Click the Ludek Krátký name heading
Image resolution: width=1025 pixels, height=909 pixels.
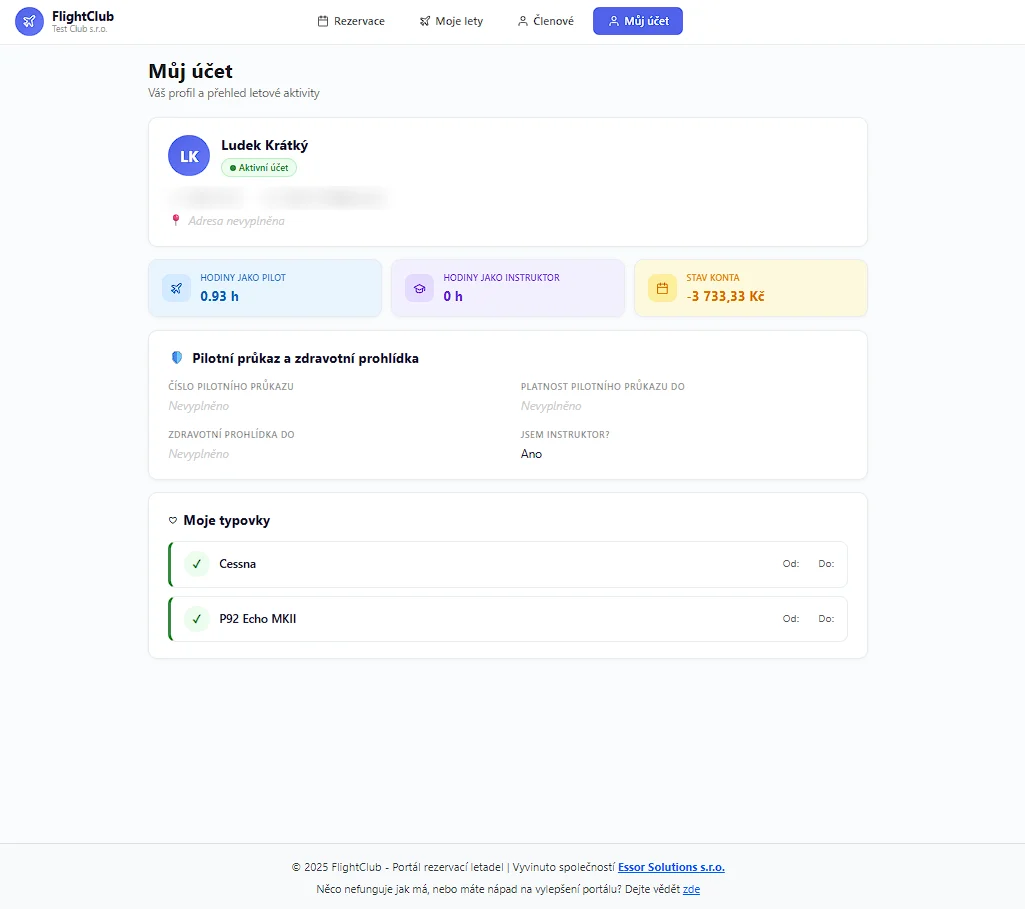point(265,145)
